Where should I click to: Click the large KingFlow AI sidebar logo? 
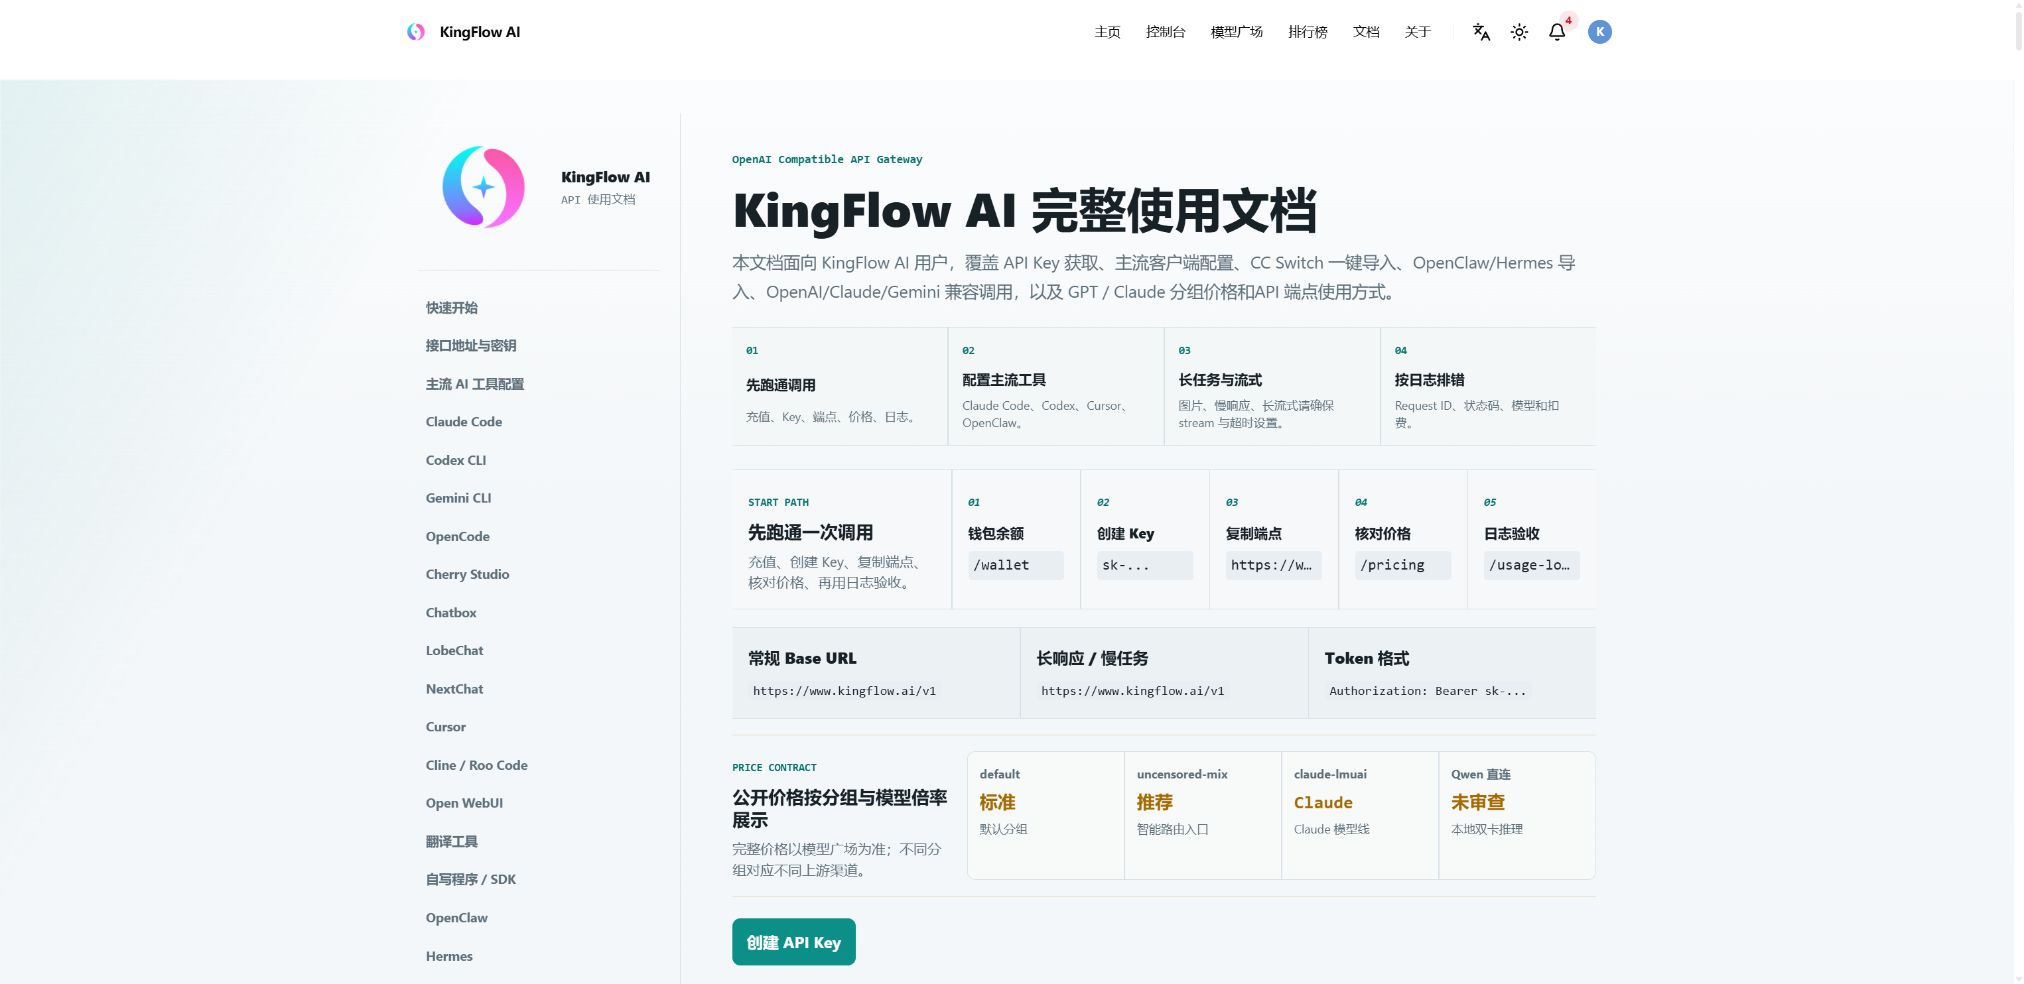click(484, 187)
